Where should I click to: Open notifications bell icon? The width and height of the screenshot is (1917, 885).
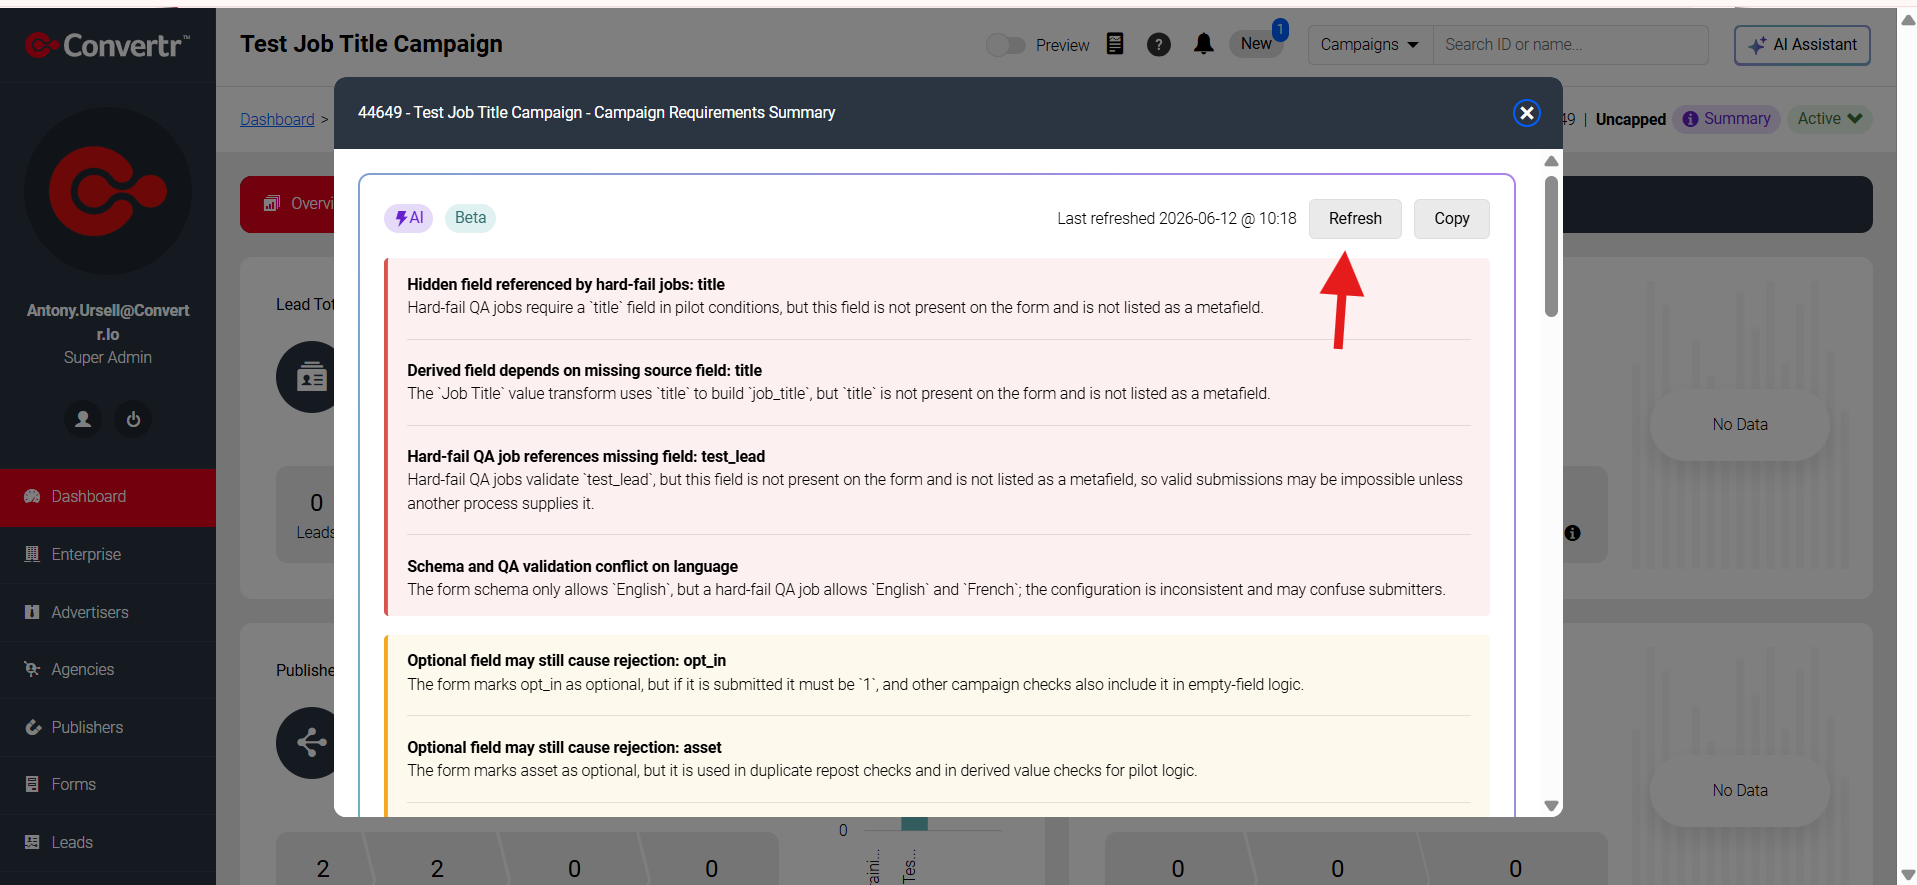click(x=1204, y=44)
